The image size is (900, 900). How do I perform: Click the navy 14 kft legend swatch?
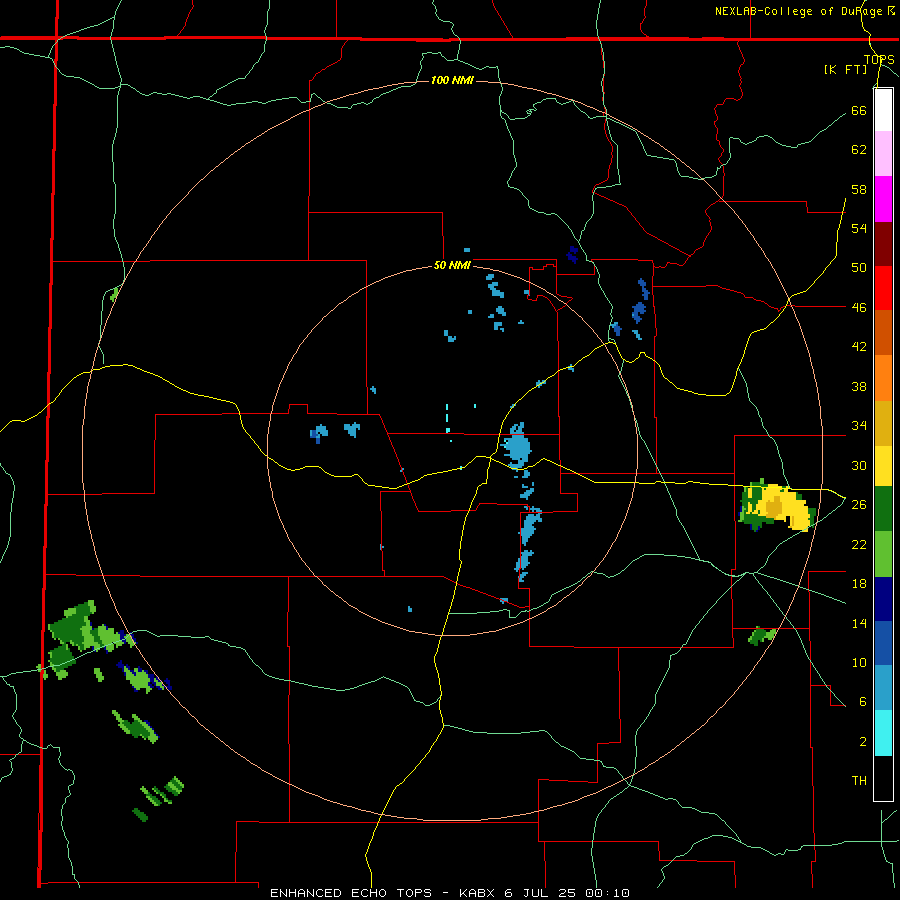(883, 599)
